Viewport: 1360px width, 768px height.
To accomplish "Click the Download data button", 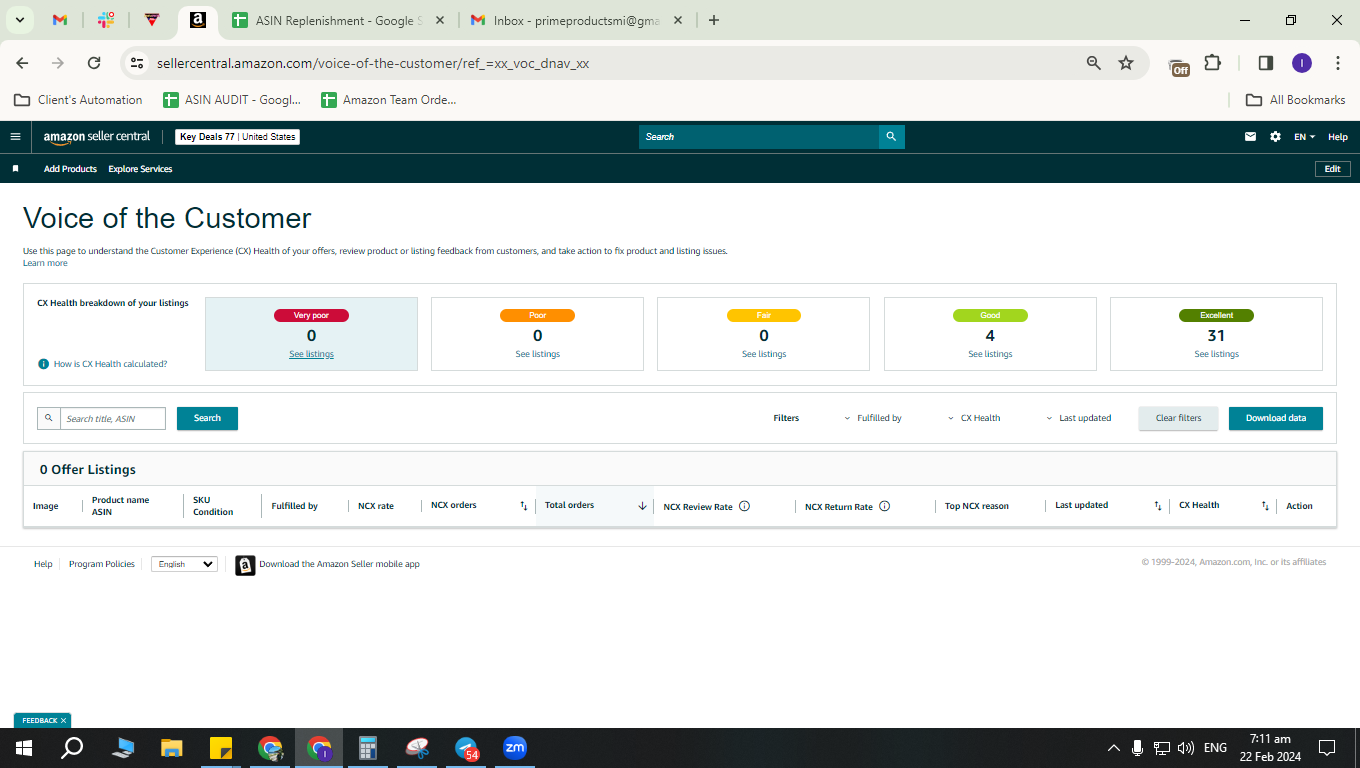I will (x=1276, y=418).
